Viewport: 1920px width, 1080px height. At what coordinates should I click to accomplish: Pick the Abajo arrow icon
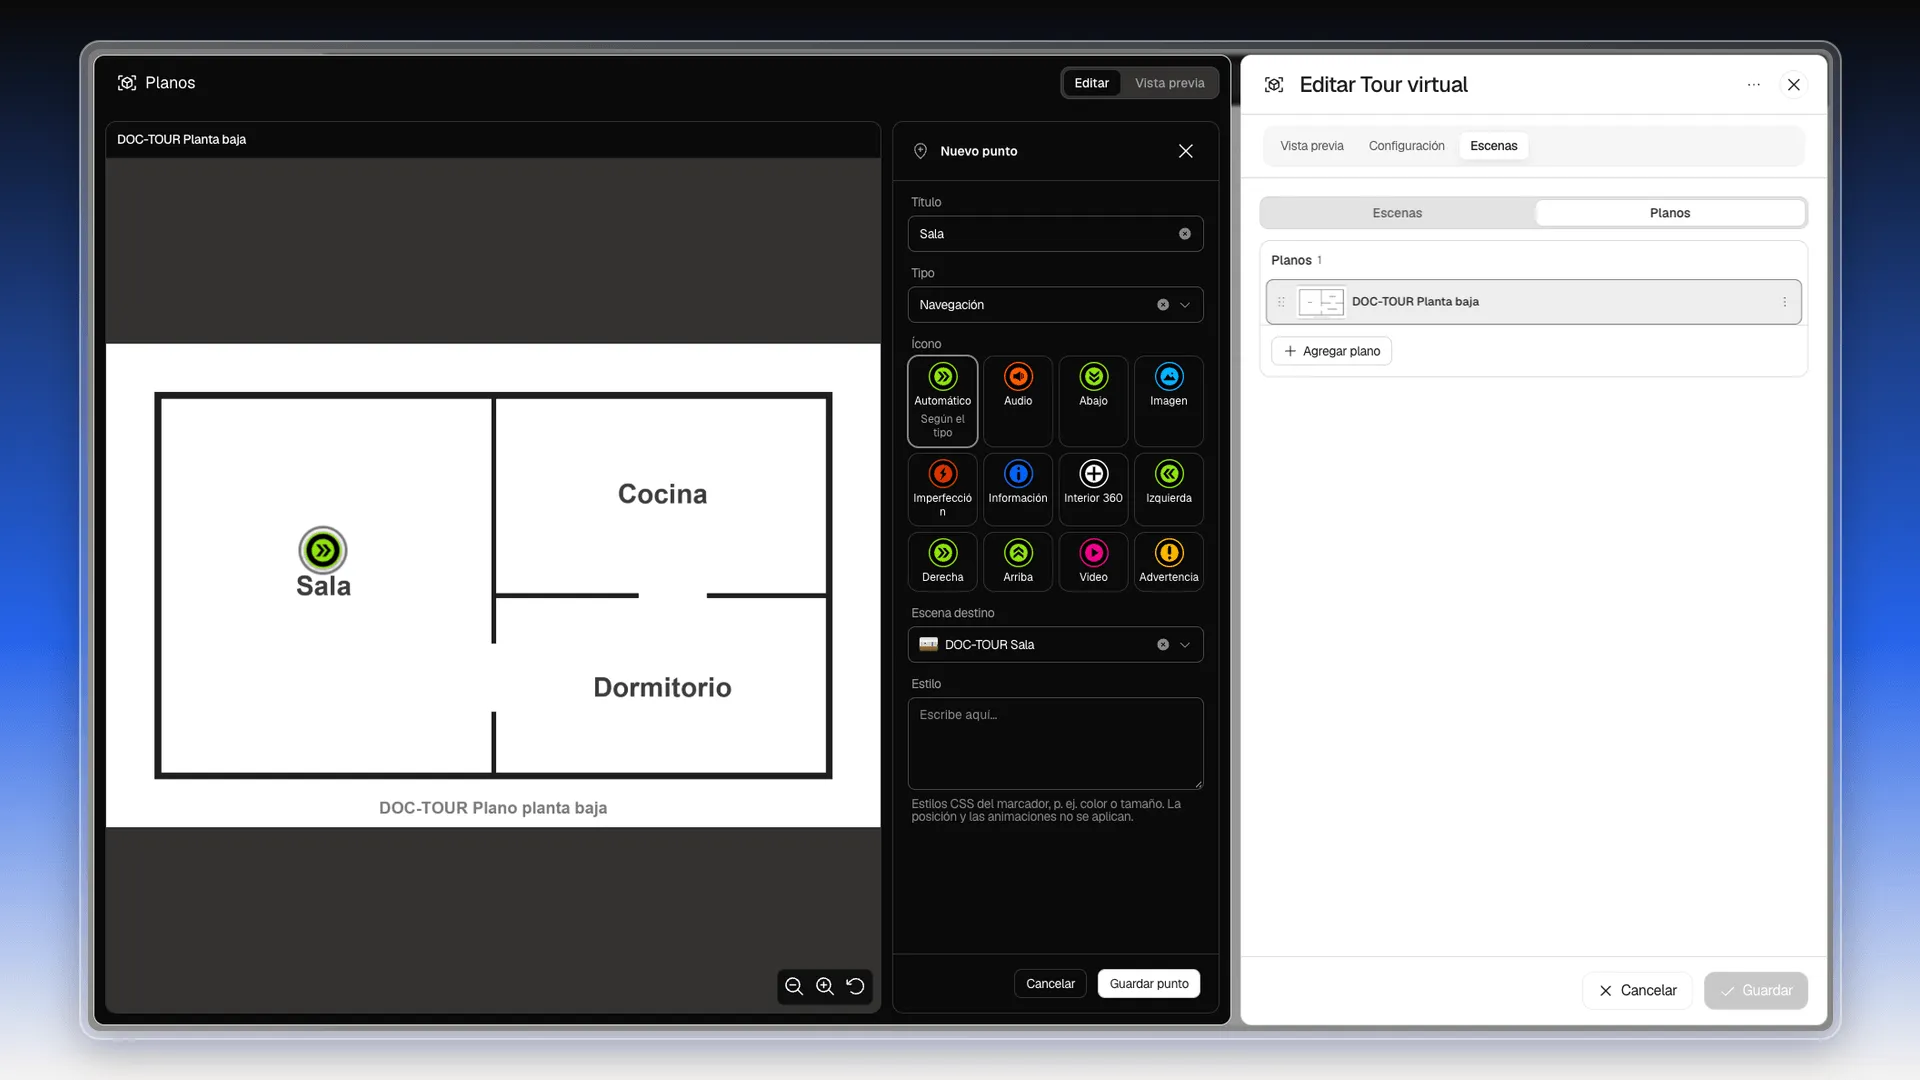click(x=1093, y=401)
